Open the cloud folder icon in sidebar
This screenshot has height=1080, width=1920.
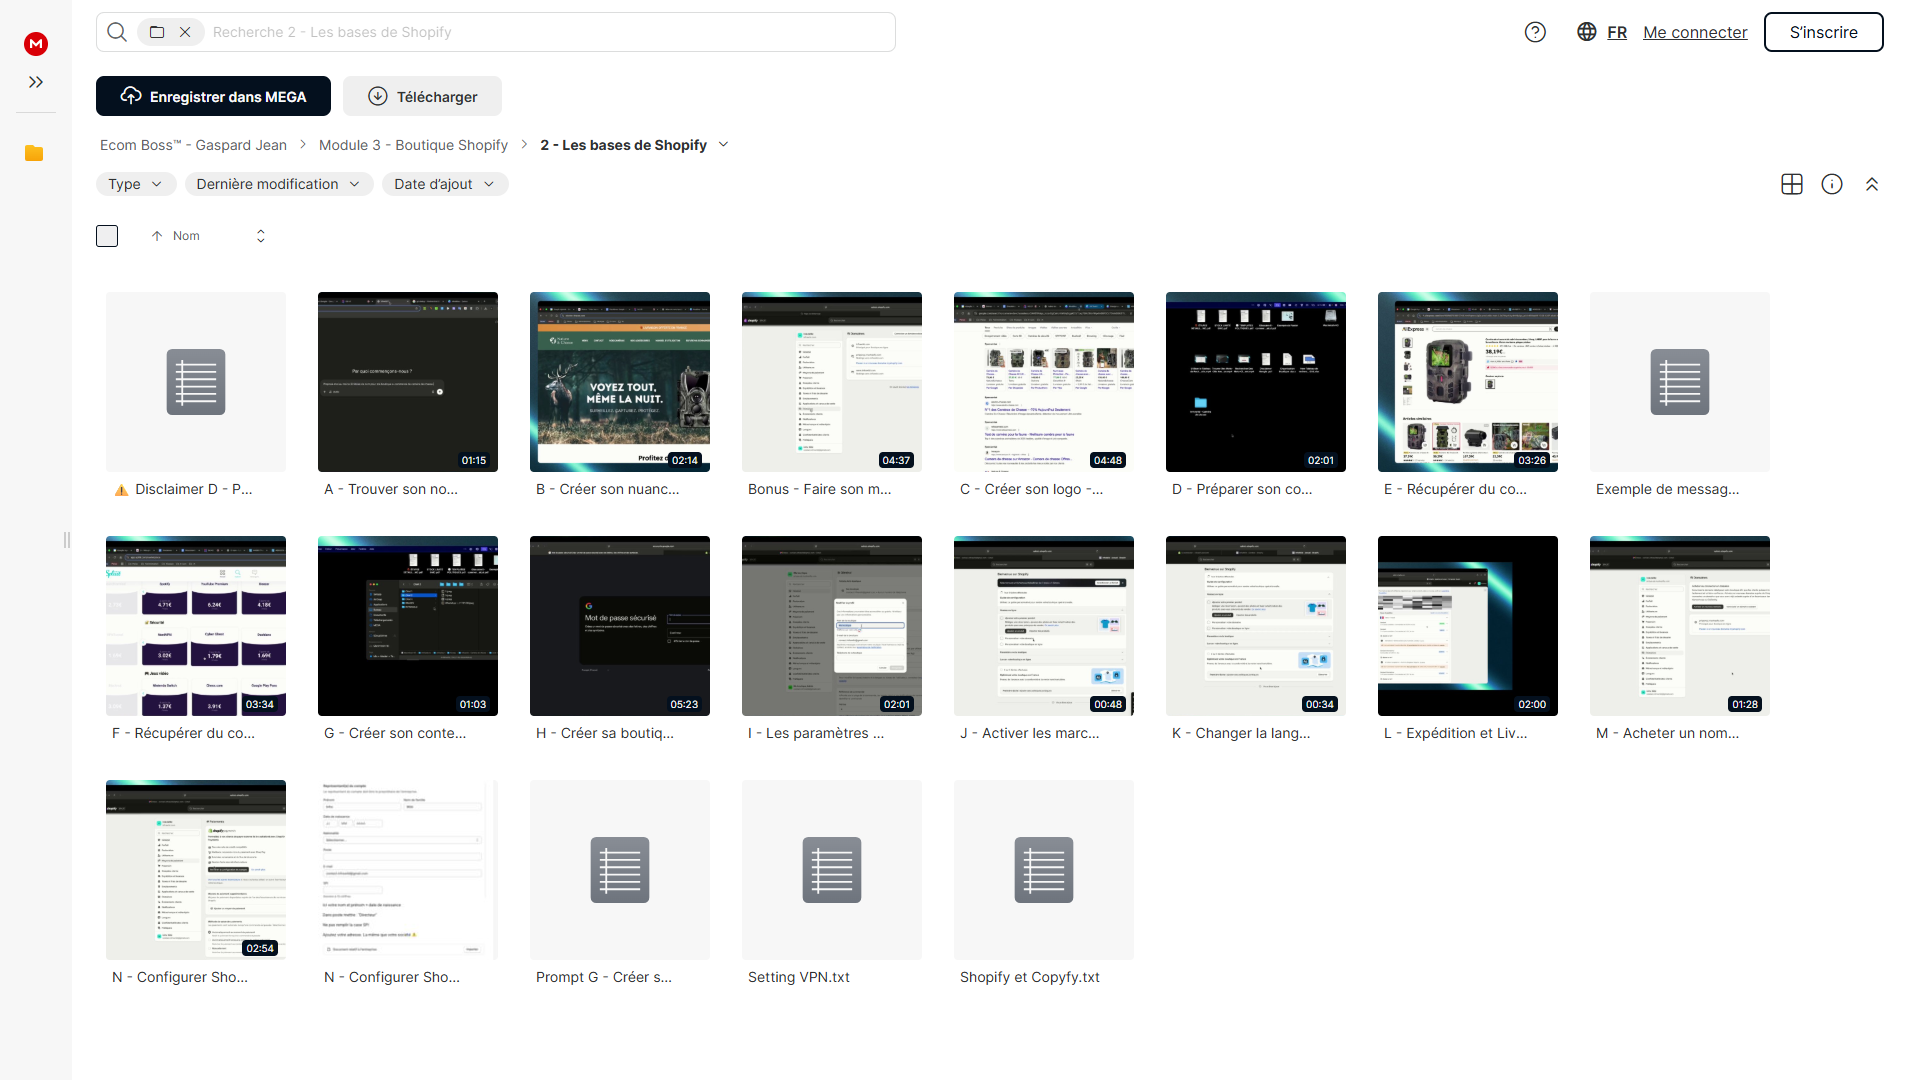pos(34,153)
